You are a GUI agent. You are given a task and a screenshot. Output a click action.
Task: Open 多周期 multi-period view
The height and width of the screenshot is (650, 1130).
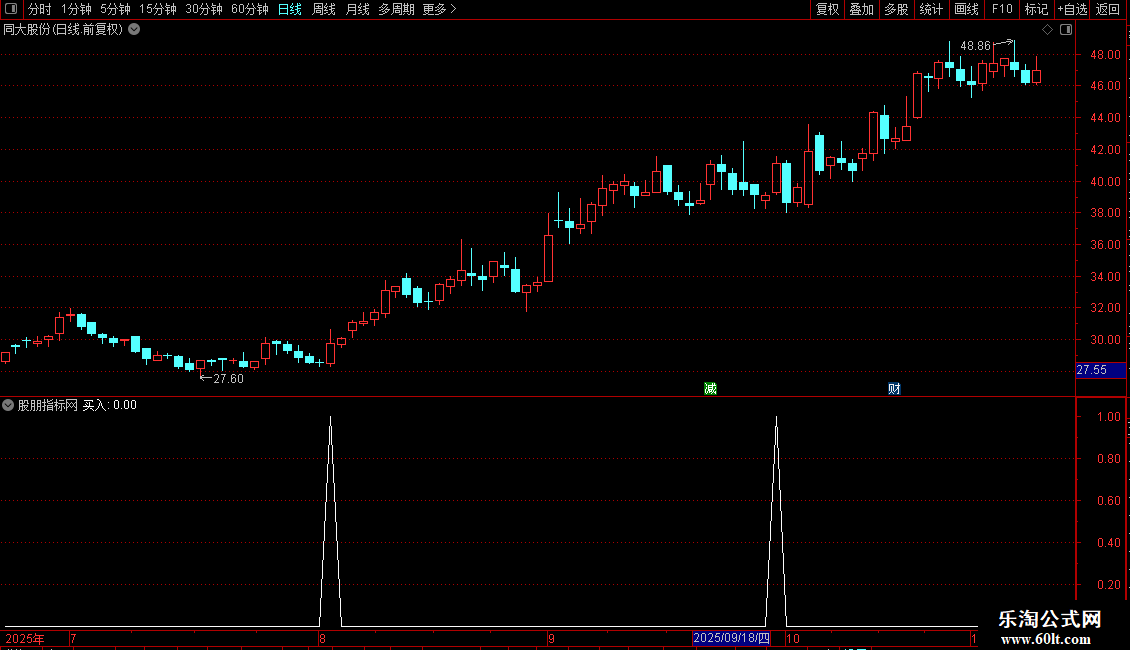point(396,9)
